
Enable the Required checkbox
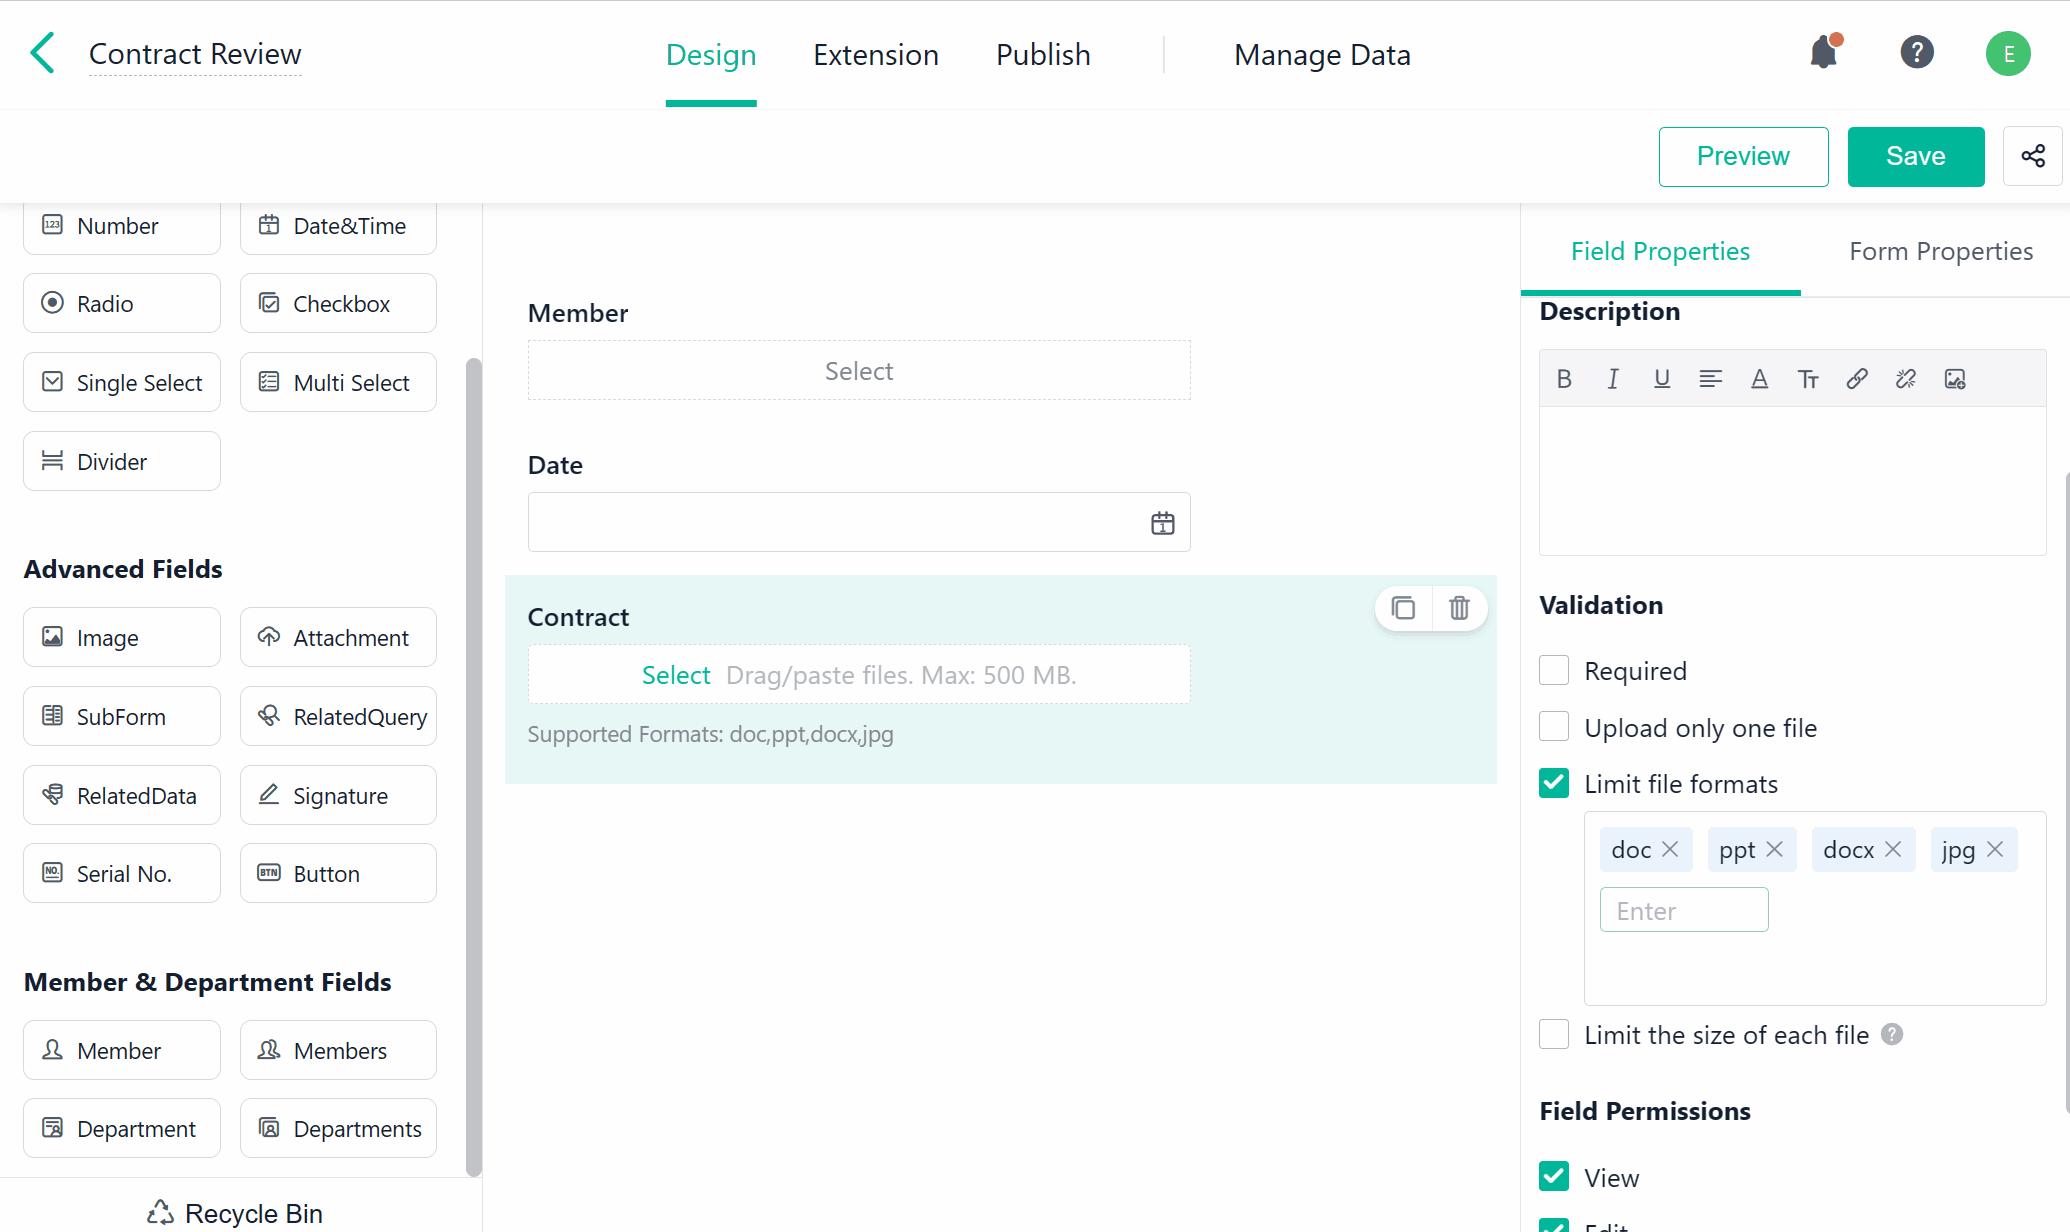[x=1554, y=671]
